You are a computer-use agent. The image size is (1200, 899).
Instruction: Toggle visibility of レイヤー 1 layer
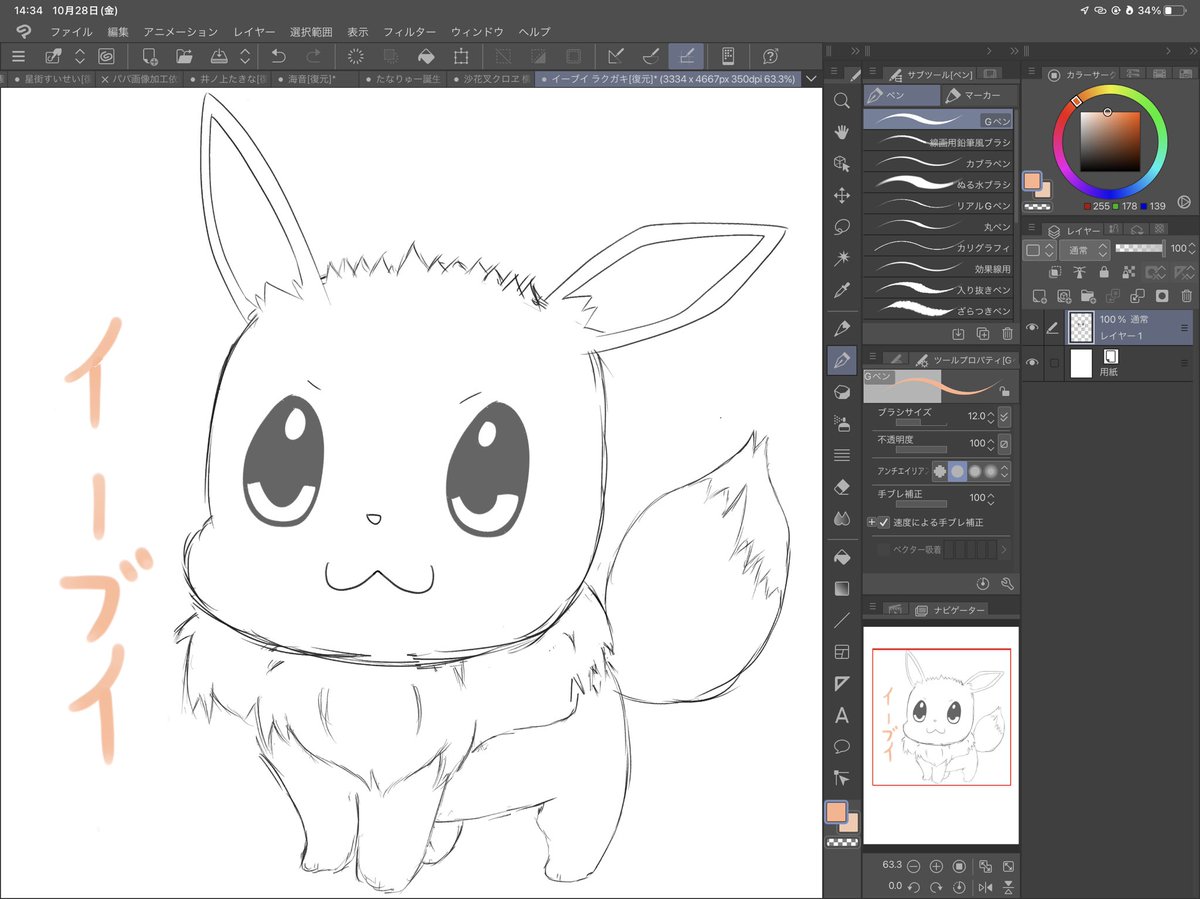pos(1032,327)
